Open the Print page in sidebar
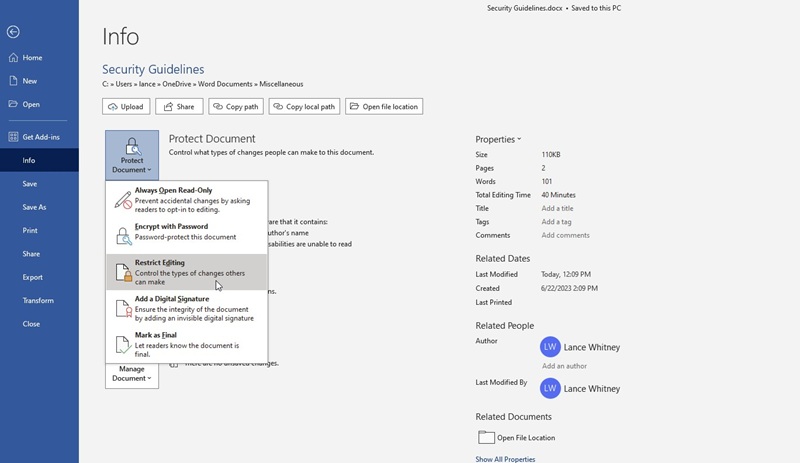This screenshot has height=463, width=800. pyautogui.click(x=31, y=230)
